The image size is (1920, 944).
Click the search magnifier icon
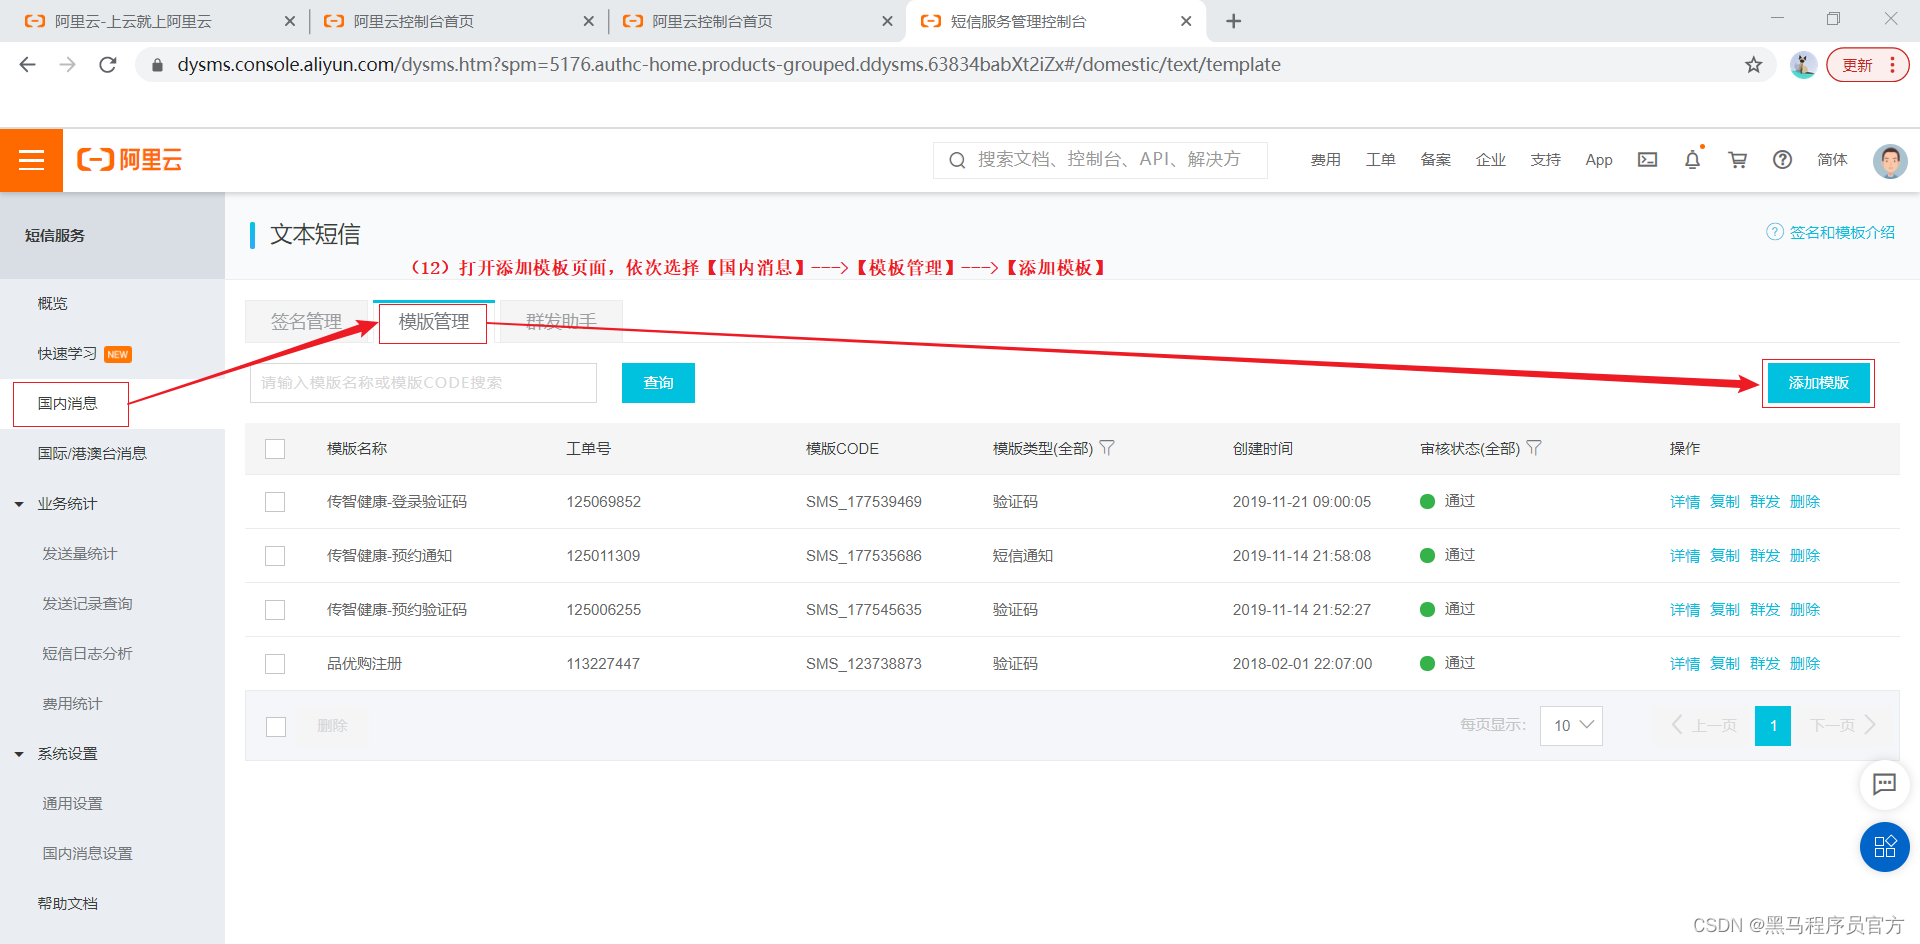pyautogui.click(x=957, y=160)
